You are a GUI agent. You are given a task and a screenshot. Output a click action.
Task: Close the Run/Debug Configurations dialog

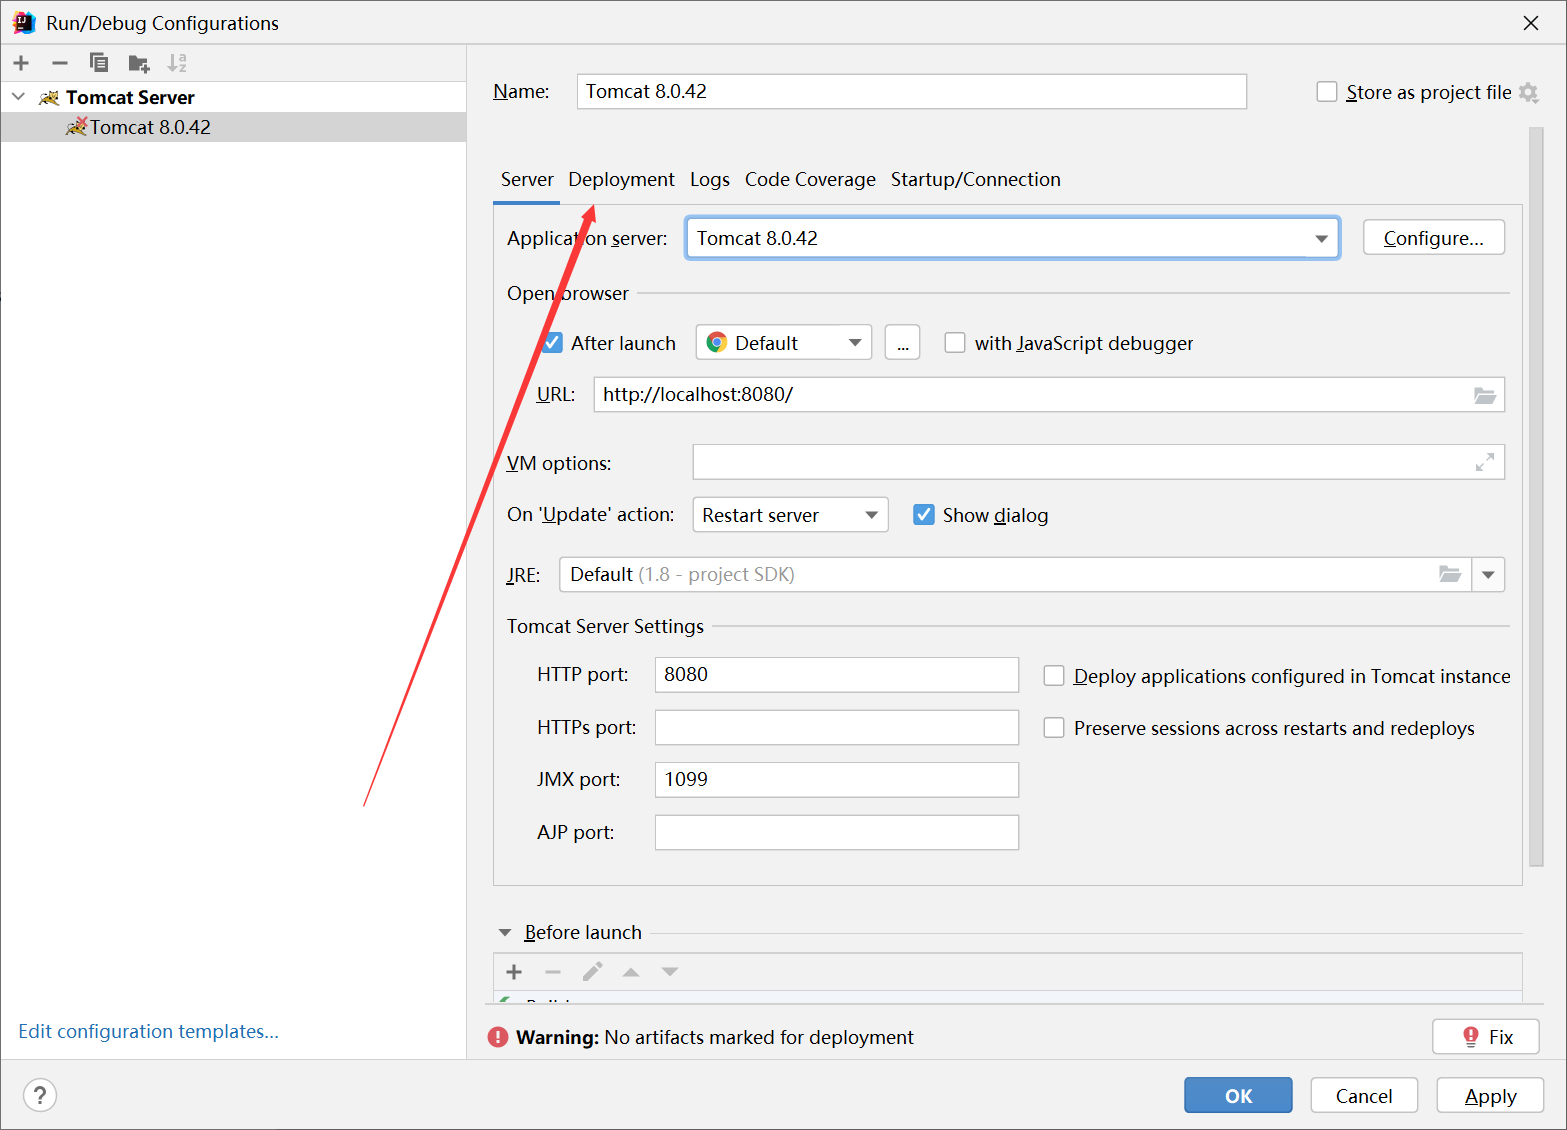1531,23
